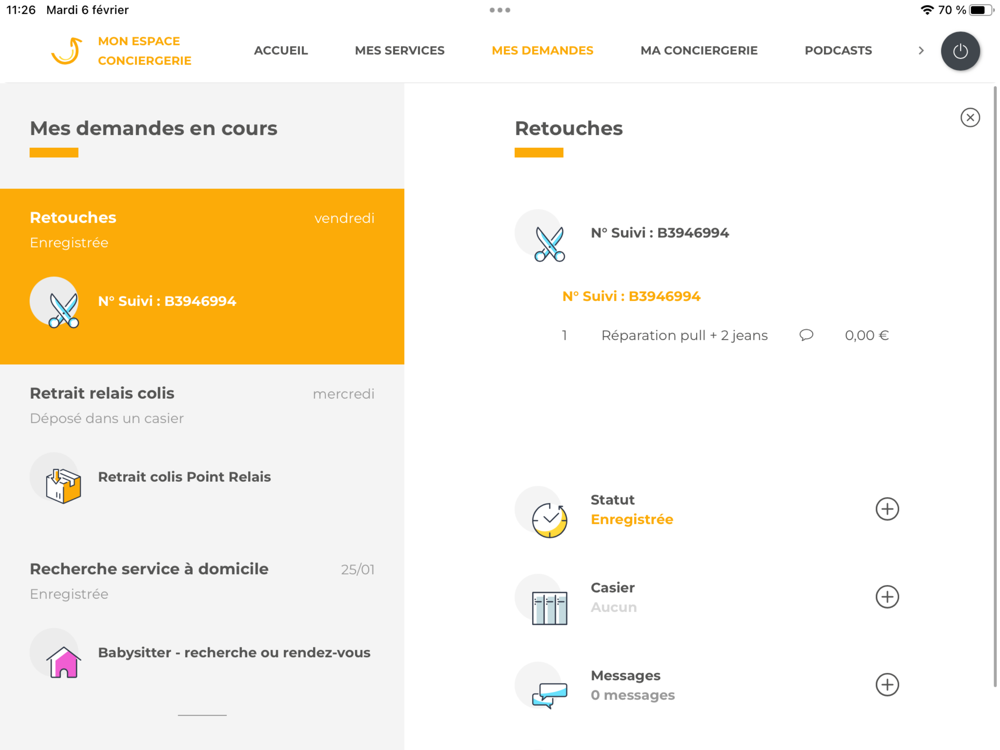Close the Retouches detail panel
Screen dimensions: 1000x750
click(x=970, y=117)
